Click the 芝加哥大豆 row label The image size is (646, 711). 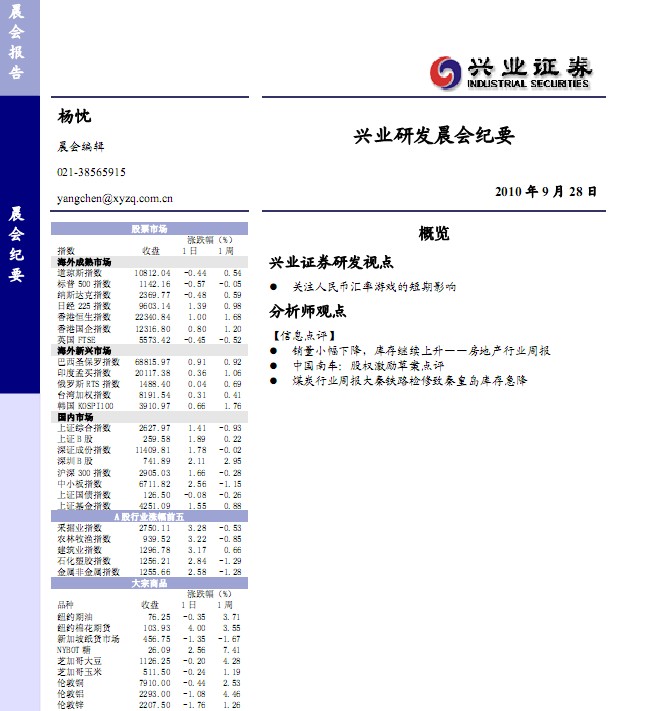point(79,661)
